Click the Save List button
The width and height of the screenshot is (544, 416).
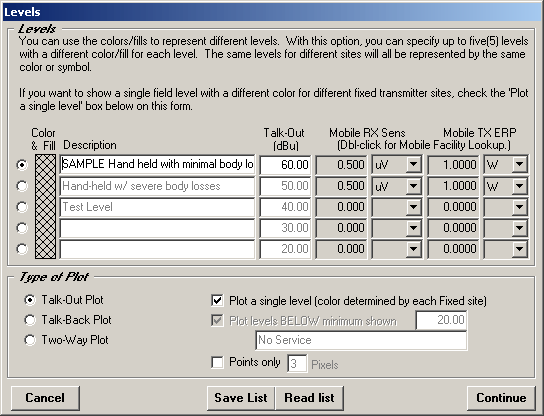[x=241, y=398]
